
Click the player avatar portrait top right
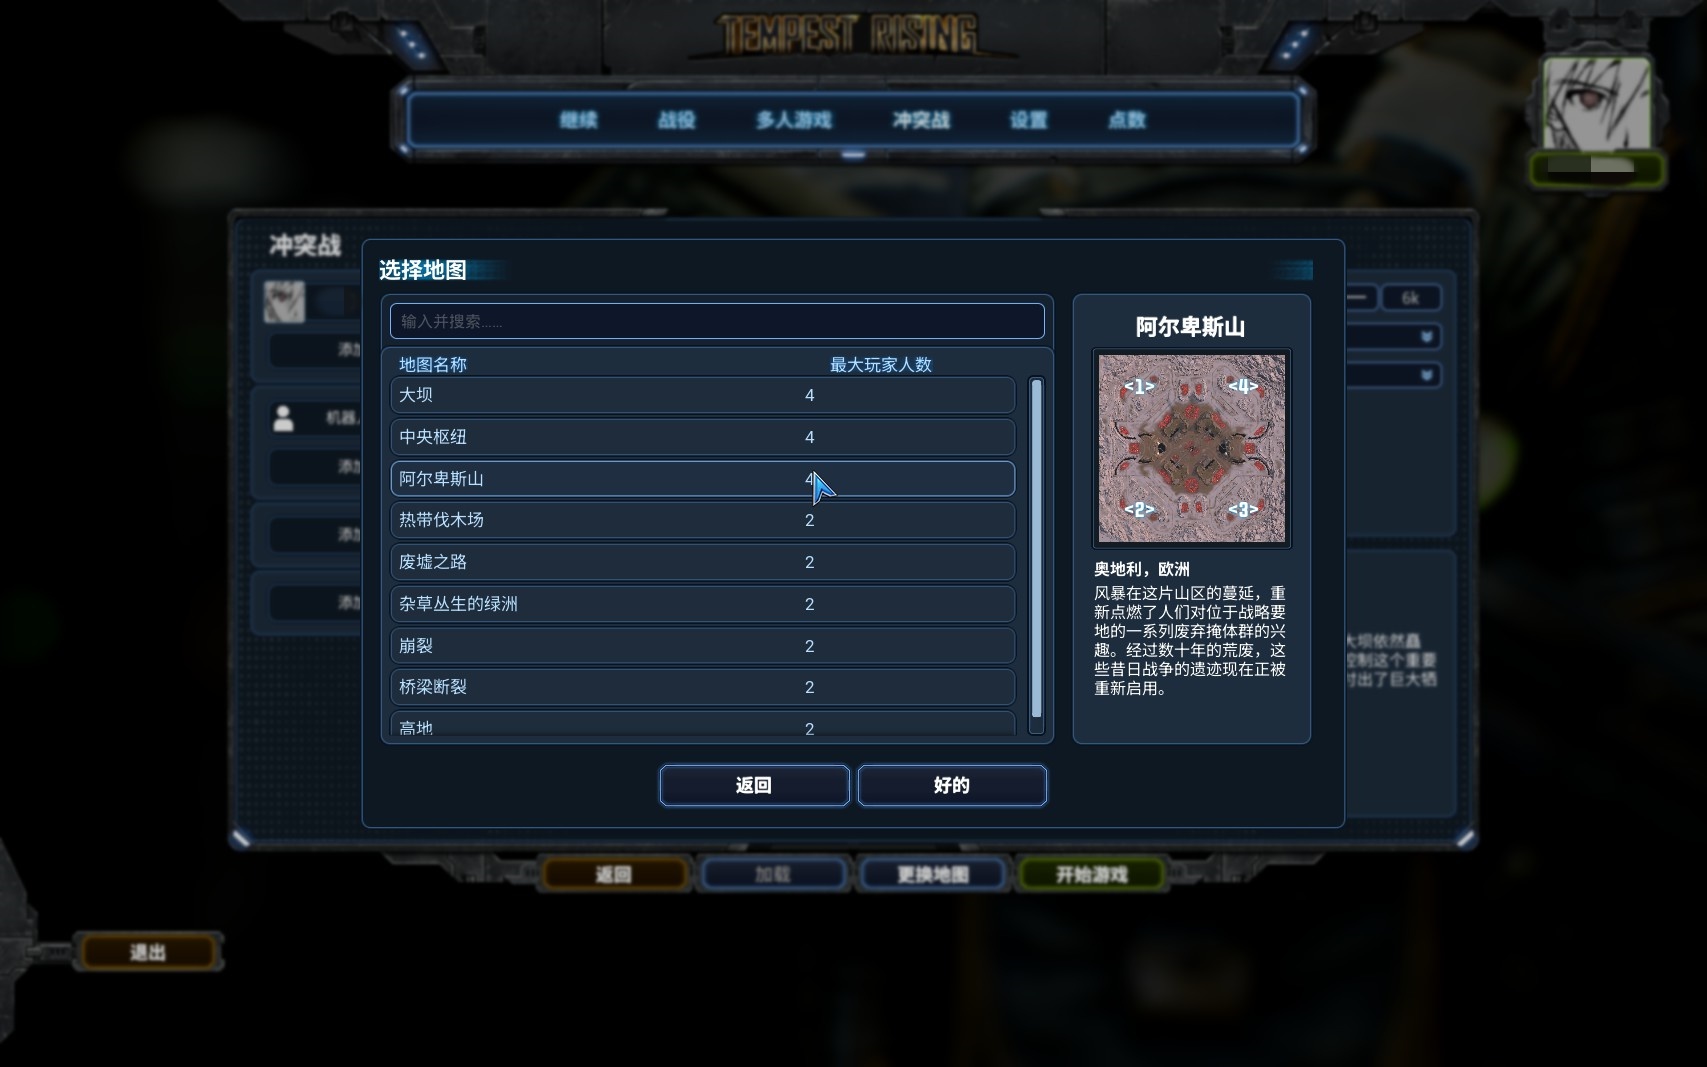[1597, 104]
